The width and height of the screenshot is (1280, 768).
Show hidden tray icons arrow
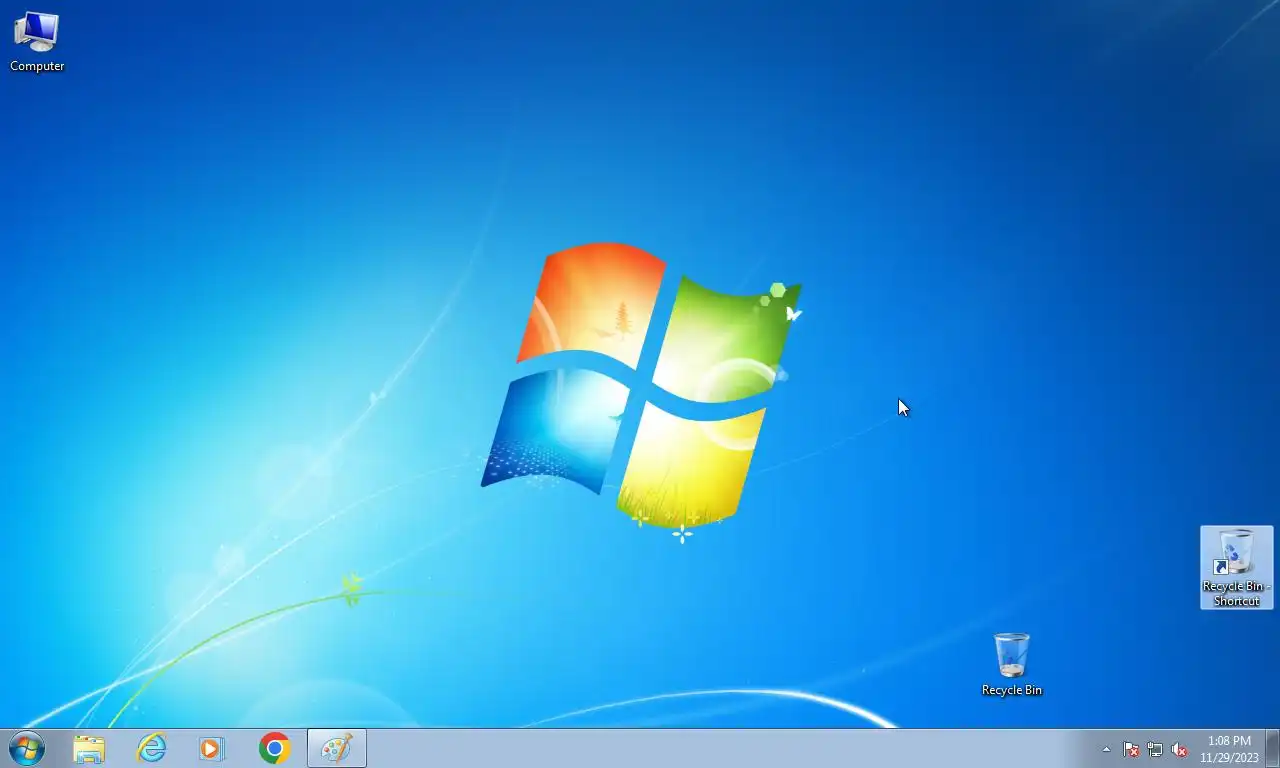pos(1106,749)
